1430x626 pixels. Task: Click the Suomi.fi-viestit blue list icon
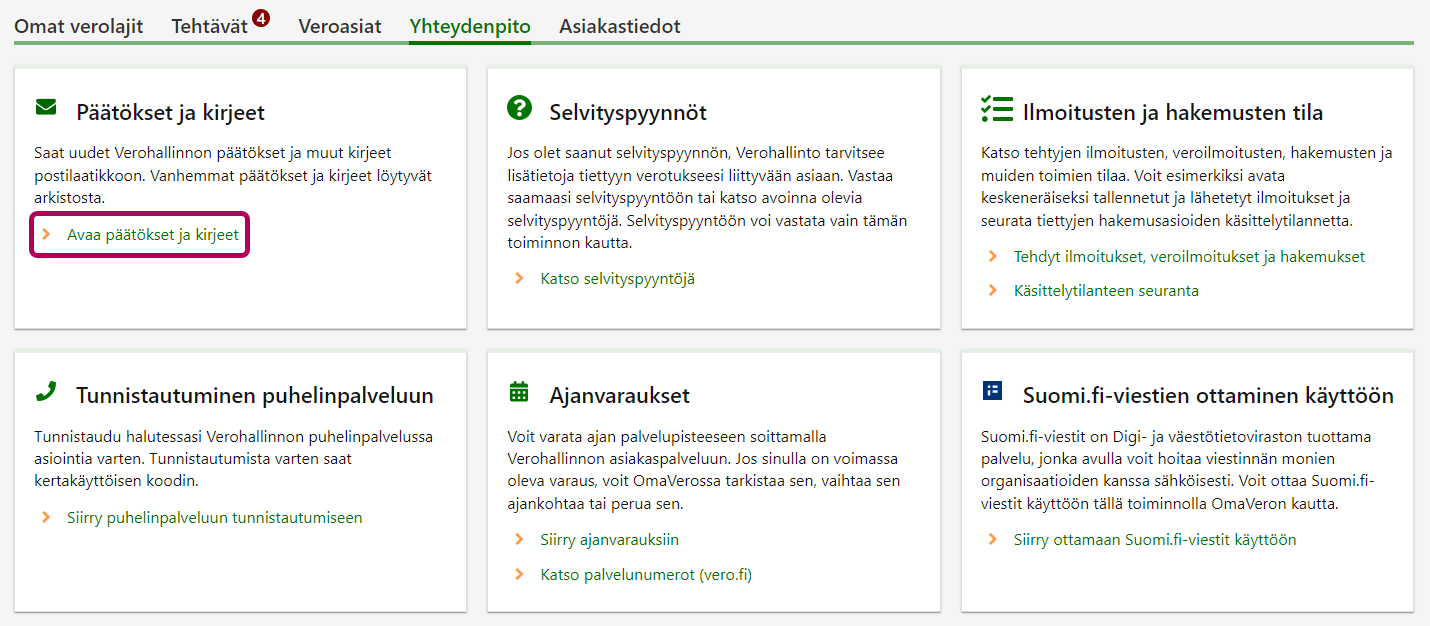point(992,391)
